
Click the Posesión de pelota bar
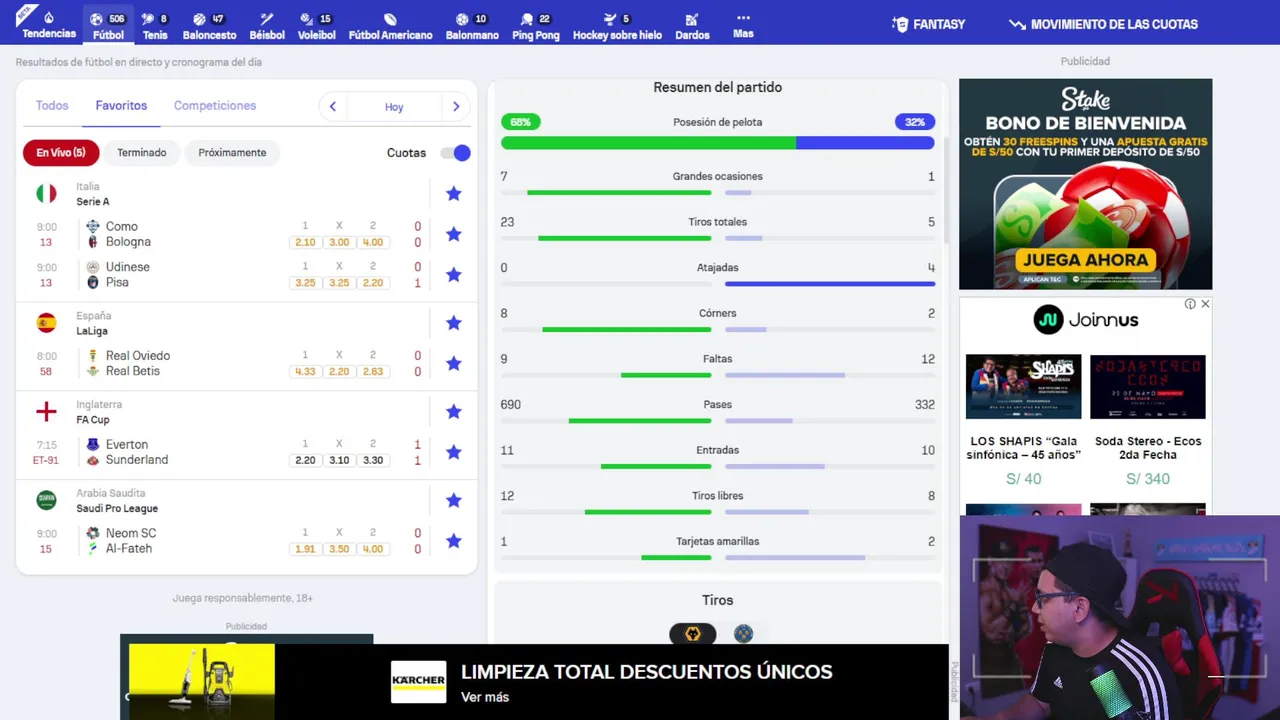717,143
